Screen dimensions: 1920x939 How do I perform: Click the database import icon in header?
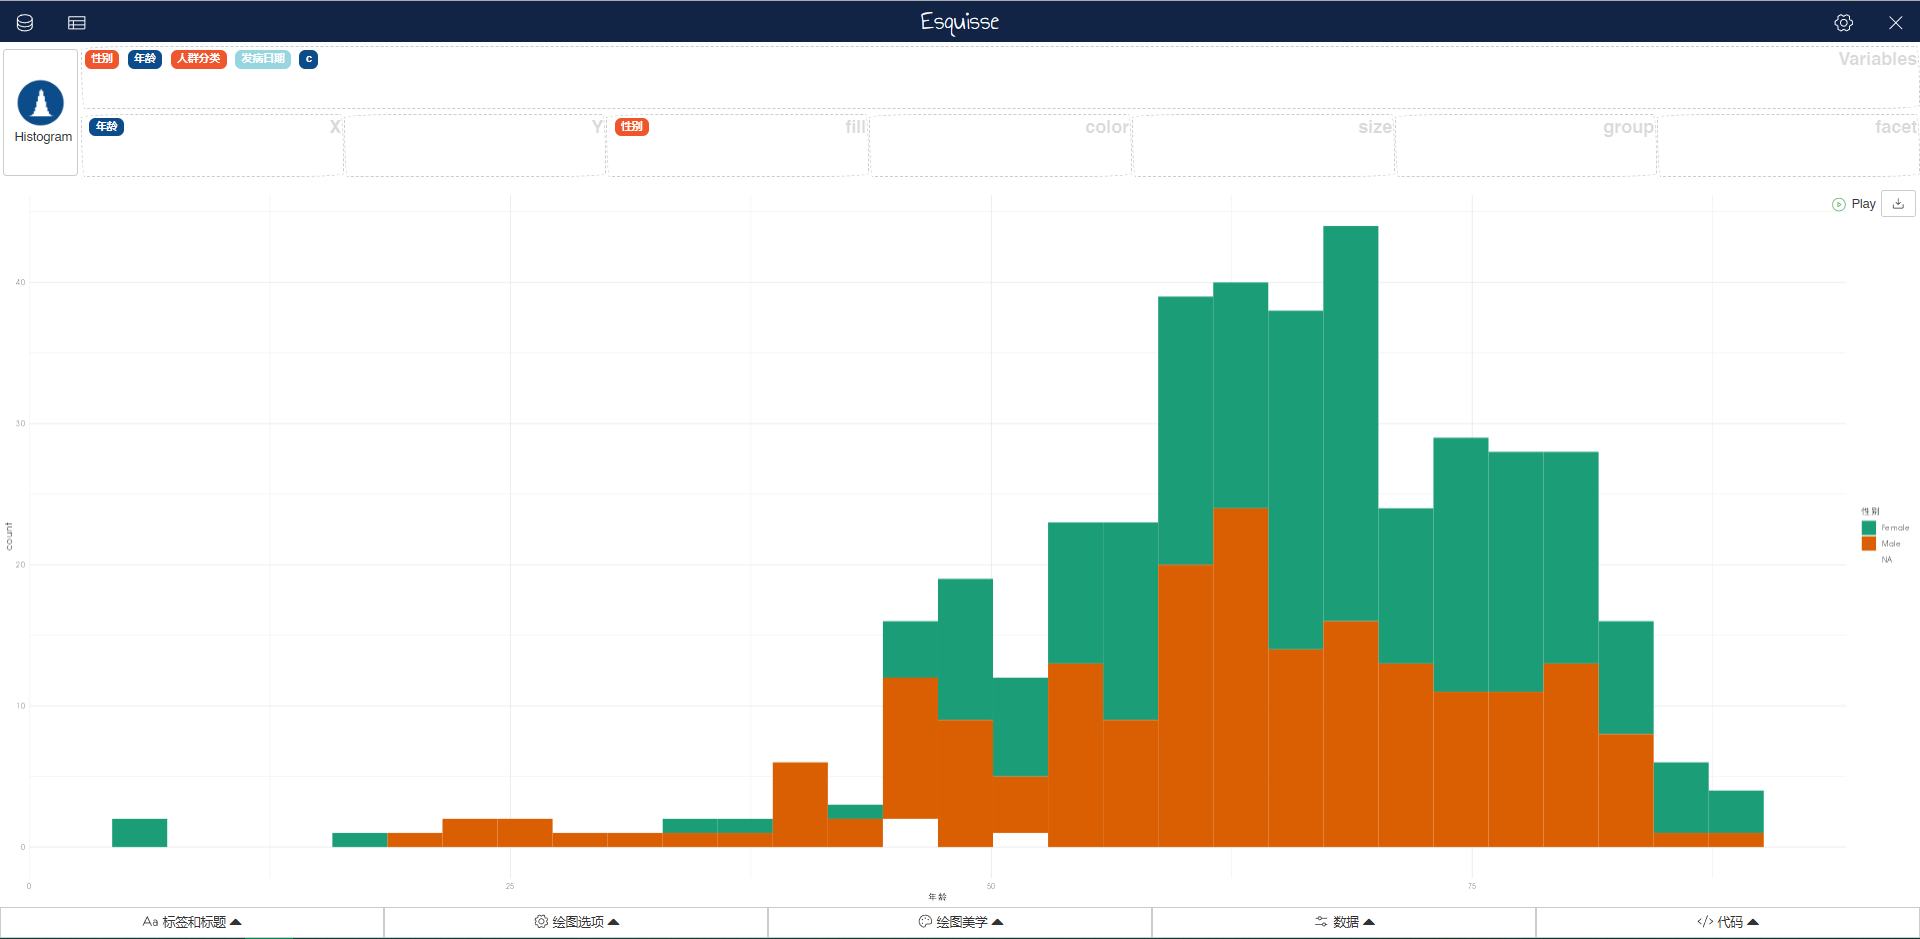click(25, 22)
